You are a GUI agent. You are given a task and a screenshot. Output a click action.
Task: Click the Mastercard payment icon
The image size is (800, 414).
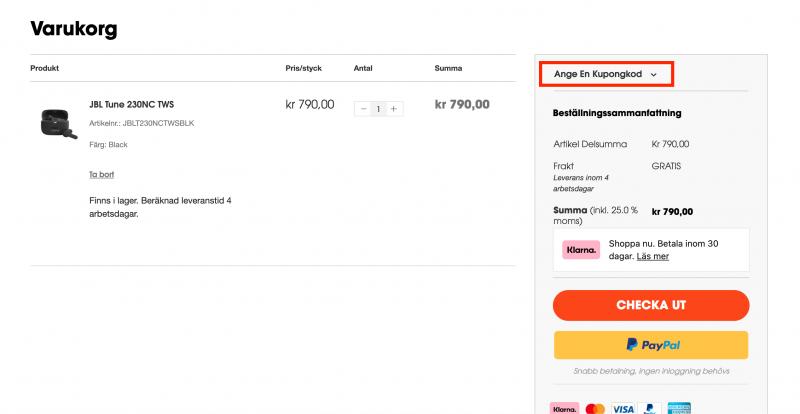pyautogui.click(x=595, y=409)
